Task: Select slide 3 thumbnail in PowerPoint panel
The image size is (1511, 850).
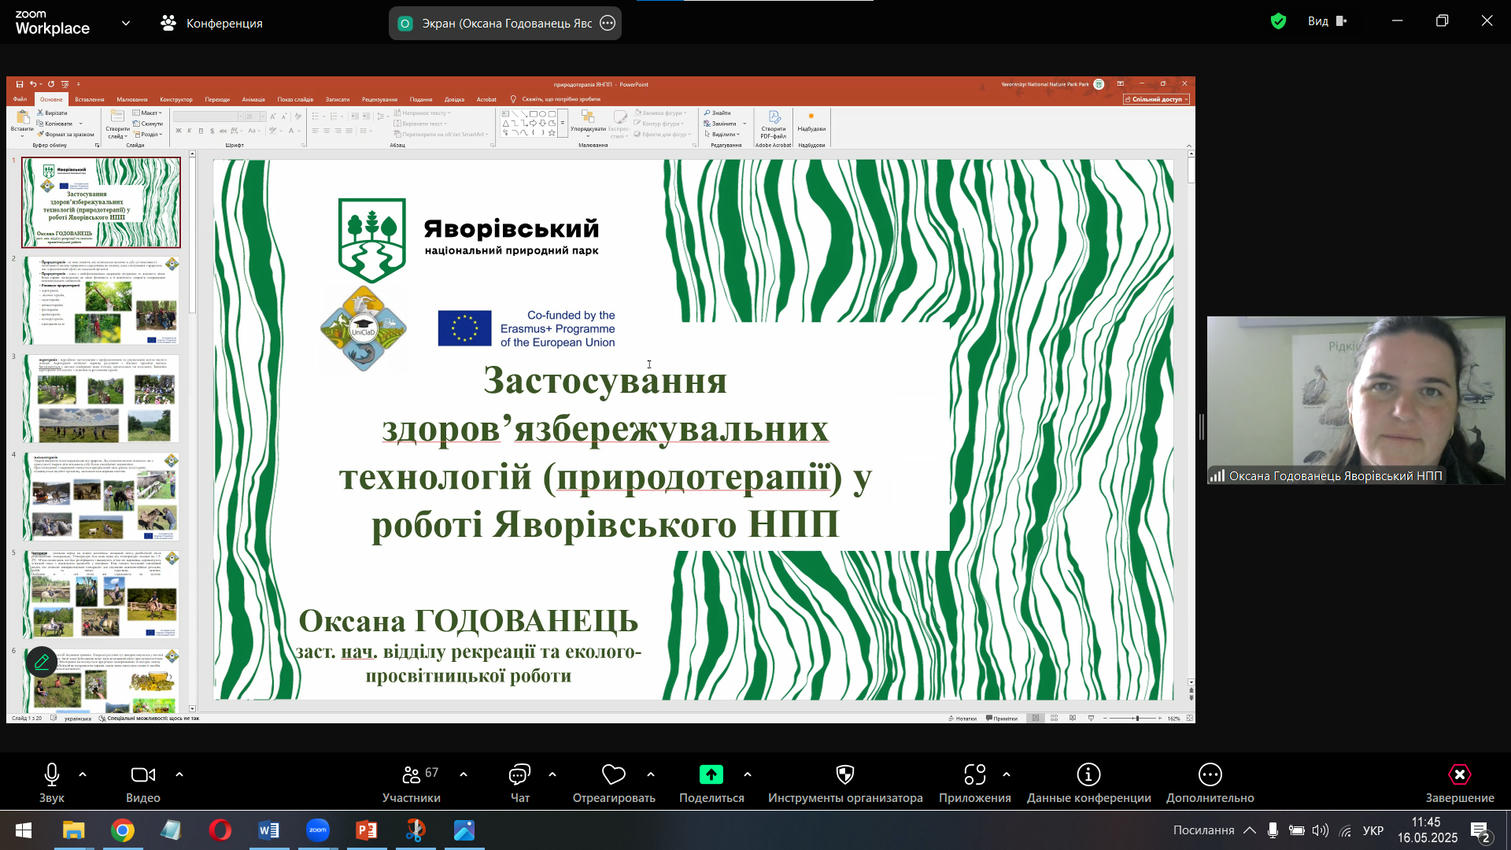Action: coord(101,398)
